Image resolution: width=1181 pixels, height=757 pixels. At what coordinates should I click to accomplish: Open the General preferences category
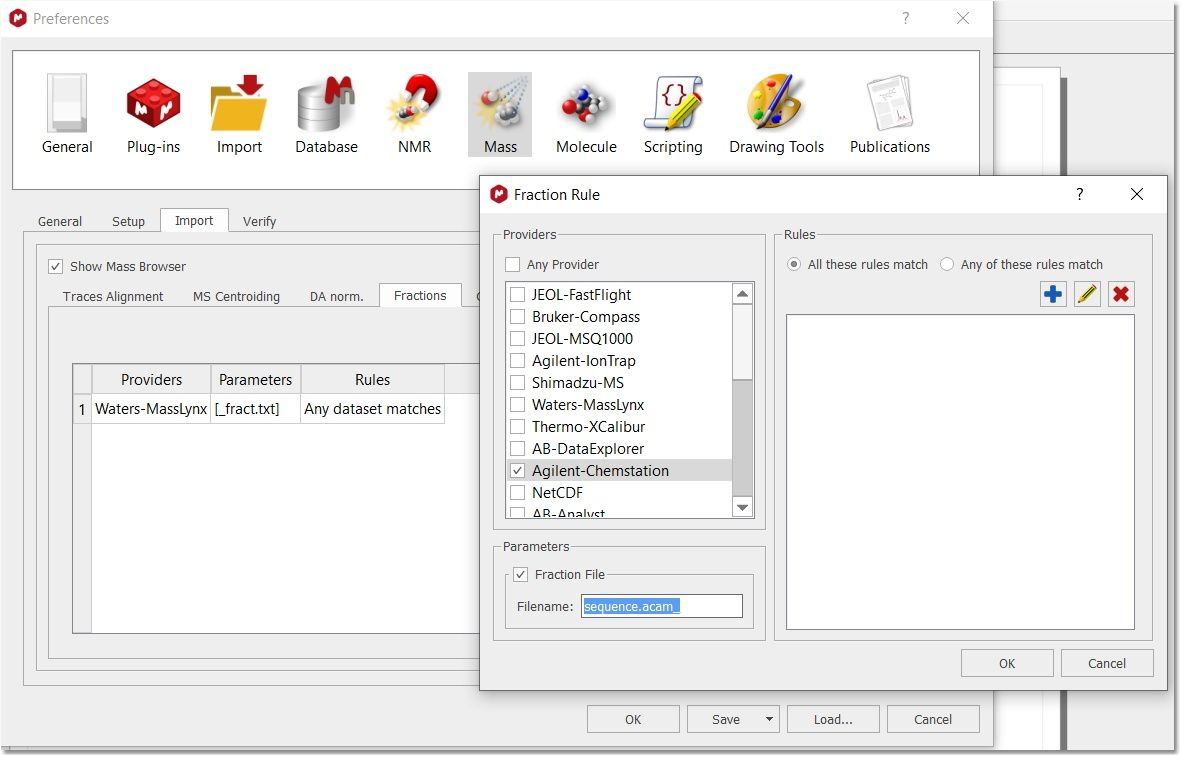(x=67, y=114)
